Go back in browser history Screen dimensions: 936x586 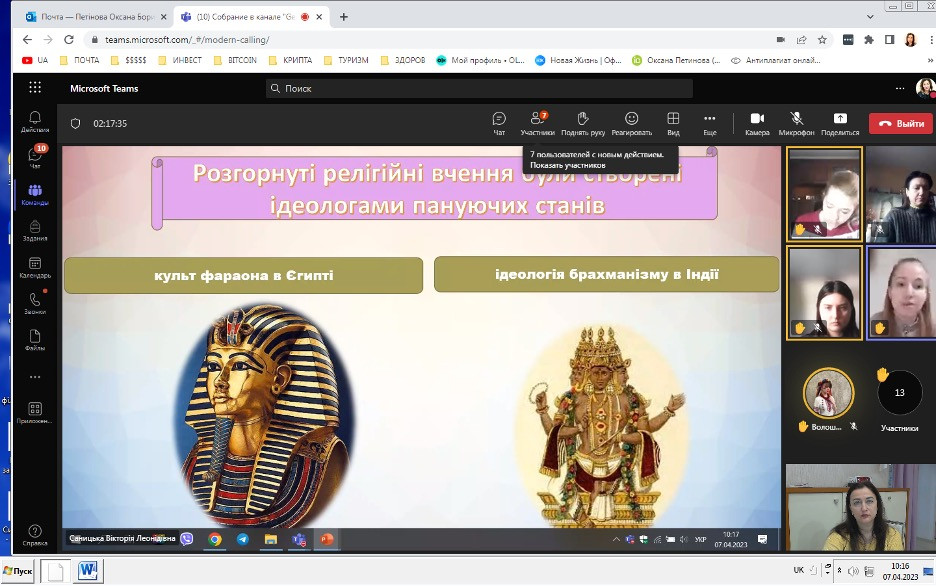27,39
